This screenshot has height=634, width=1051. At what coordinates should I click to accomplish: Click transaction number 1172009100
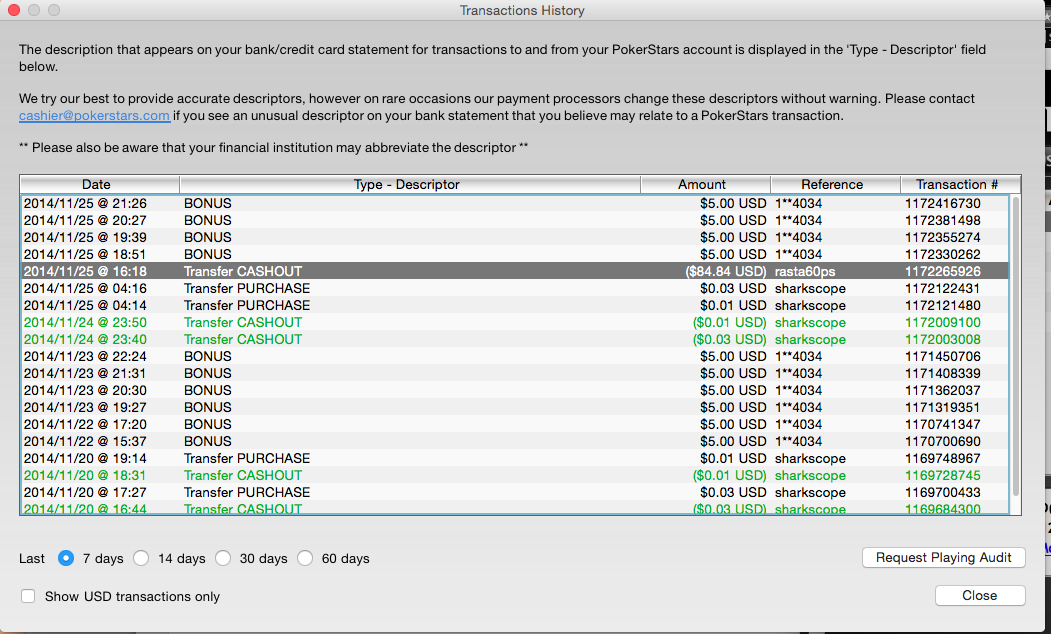942,322
